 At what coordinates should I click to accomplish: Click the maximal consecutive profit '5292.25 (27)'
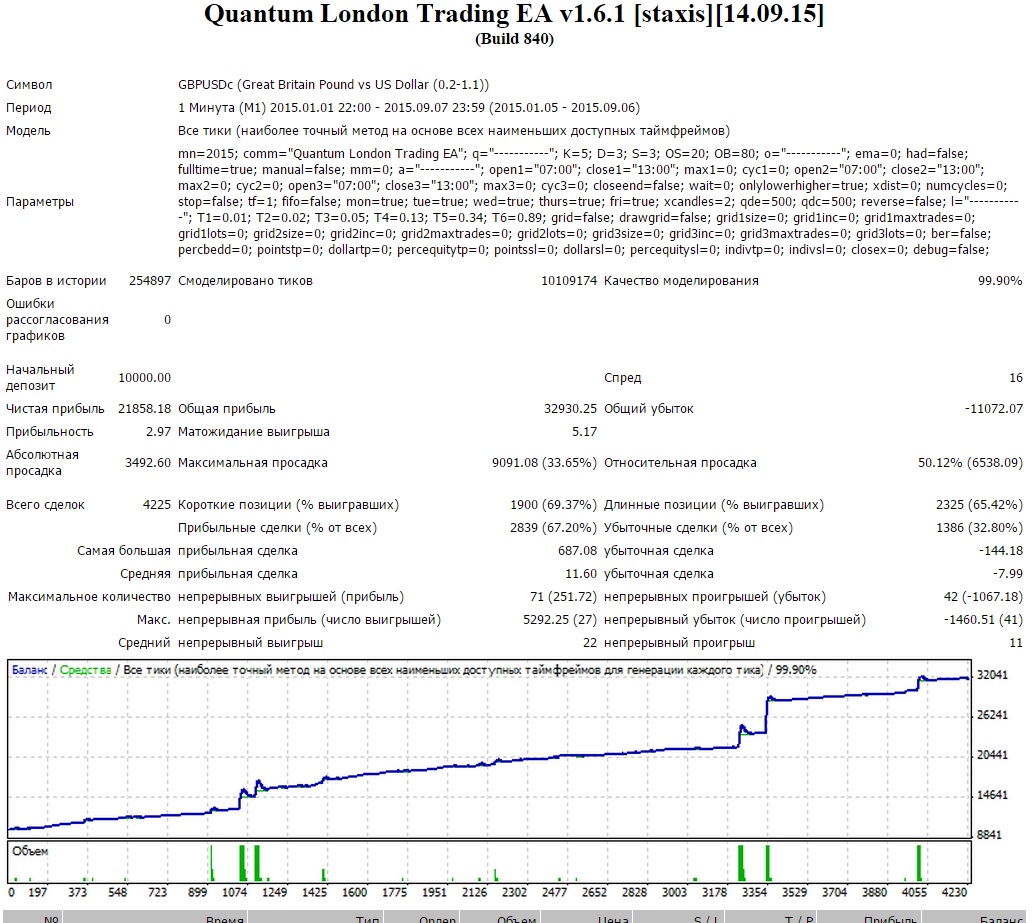click(x=560, y=620)
